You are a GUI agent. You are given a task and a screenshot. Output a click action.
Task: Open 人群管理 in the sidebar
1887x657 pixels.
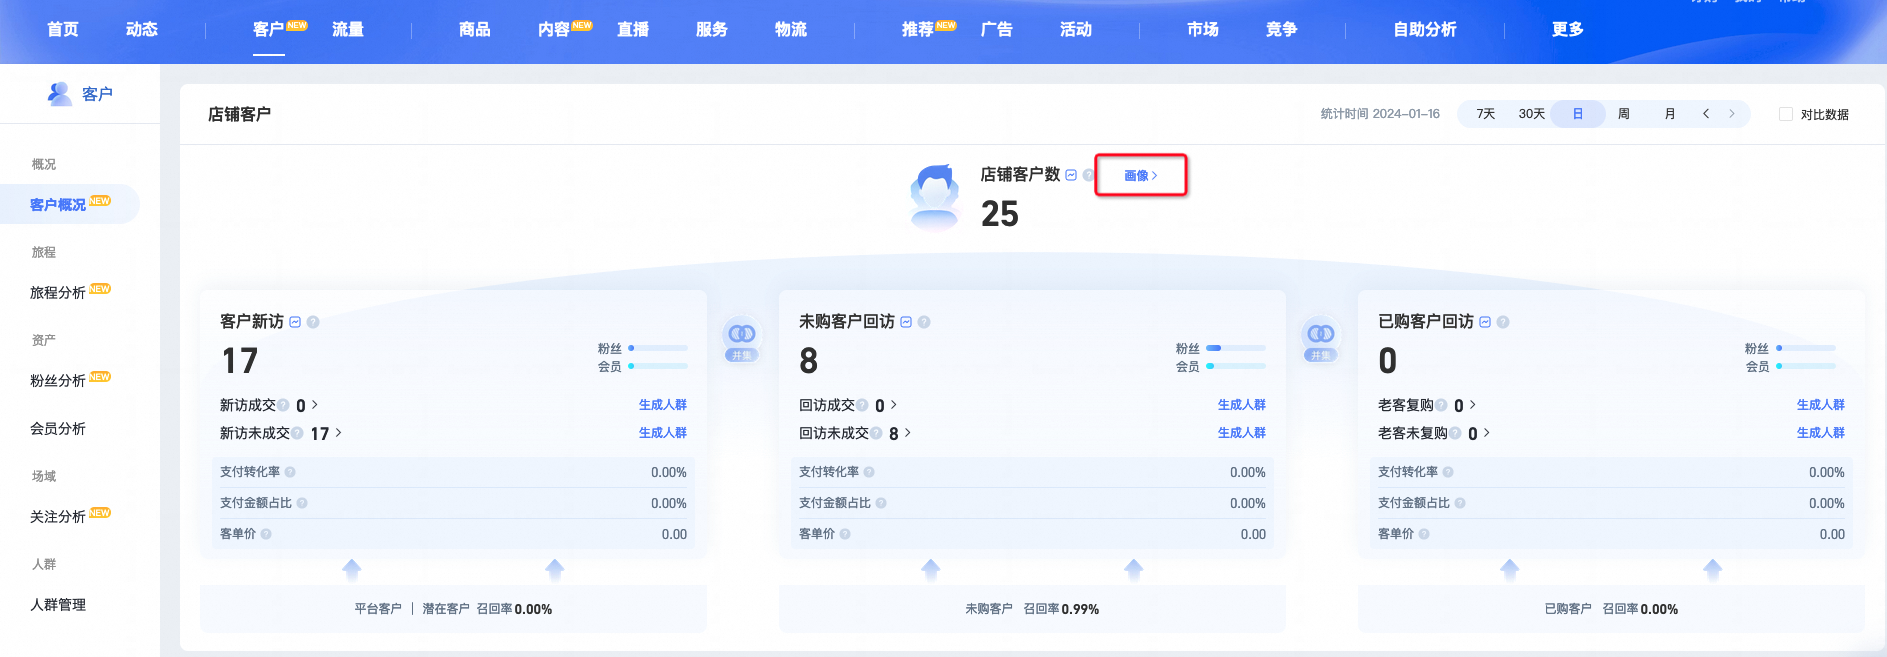(58, 605)
